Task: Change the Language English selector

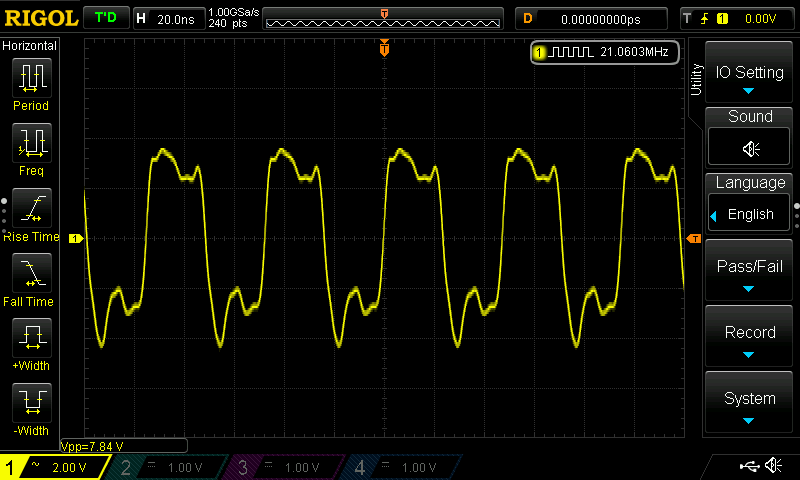Action: click(749, 214)
